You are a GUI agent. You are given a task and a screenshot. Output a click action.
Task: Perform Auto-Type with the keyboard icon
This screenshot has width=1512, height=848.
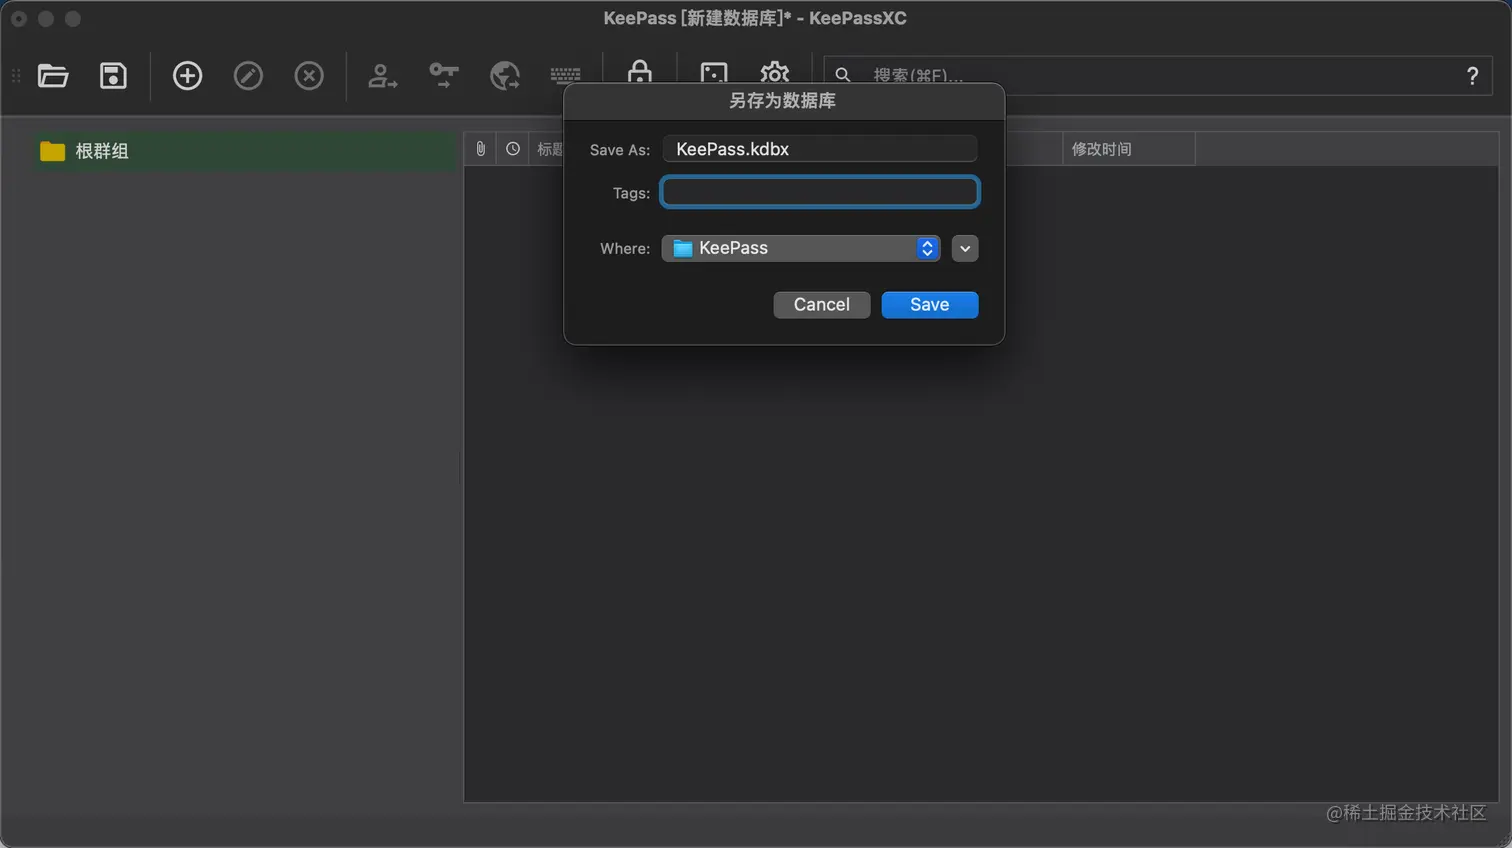[x=565, y=75]
